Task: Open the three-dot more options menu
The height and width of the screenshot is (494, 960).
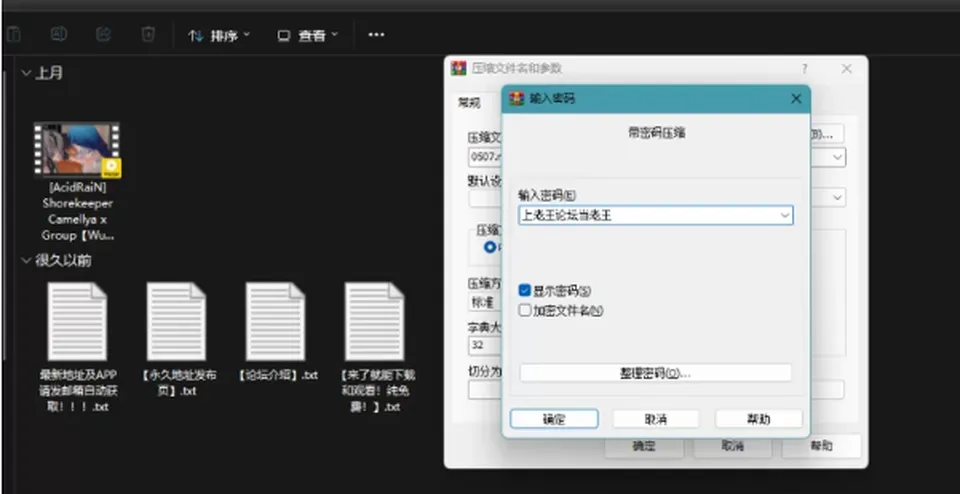Action: click(x=377, y=35)
